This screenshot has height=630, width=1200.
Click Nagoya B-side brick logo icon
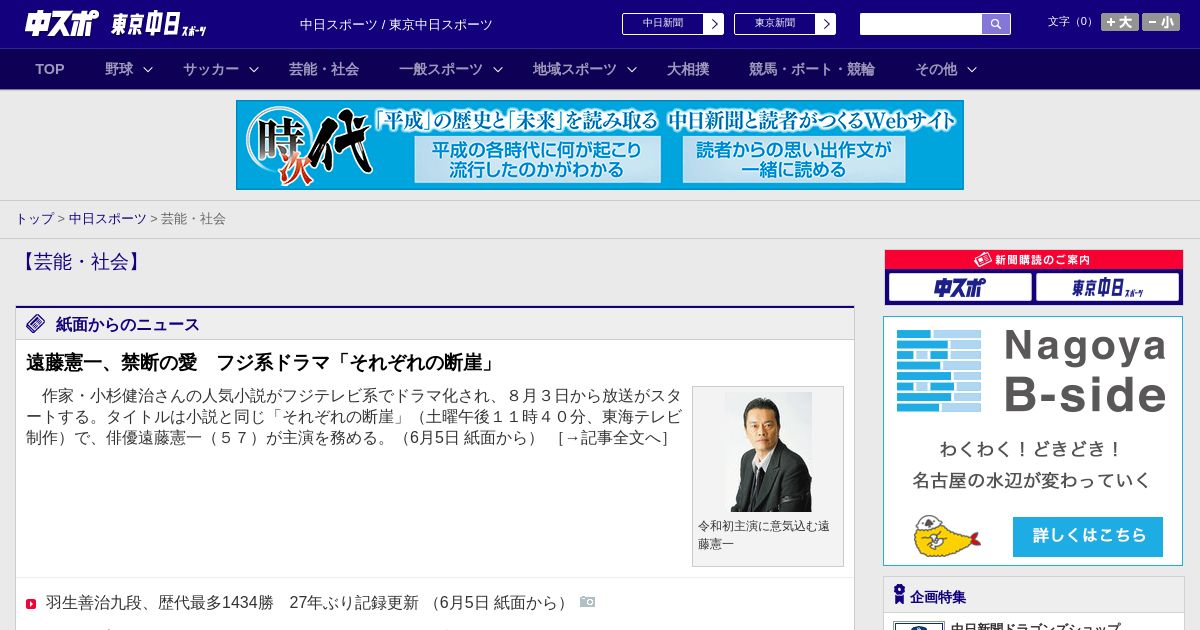coord(939,371)
